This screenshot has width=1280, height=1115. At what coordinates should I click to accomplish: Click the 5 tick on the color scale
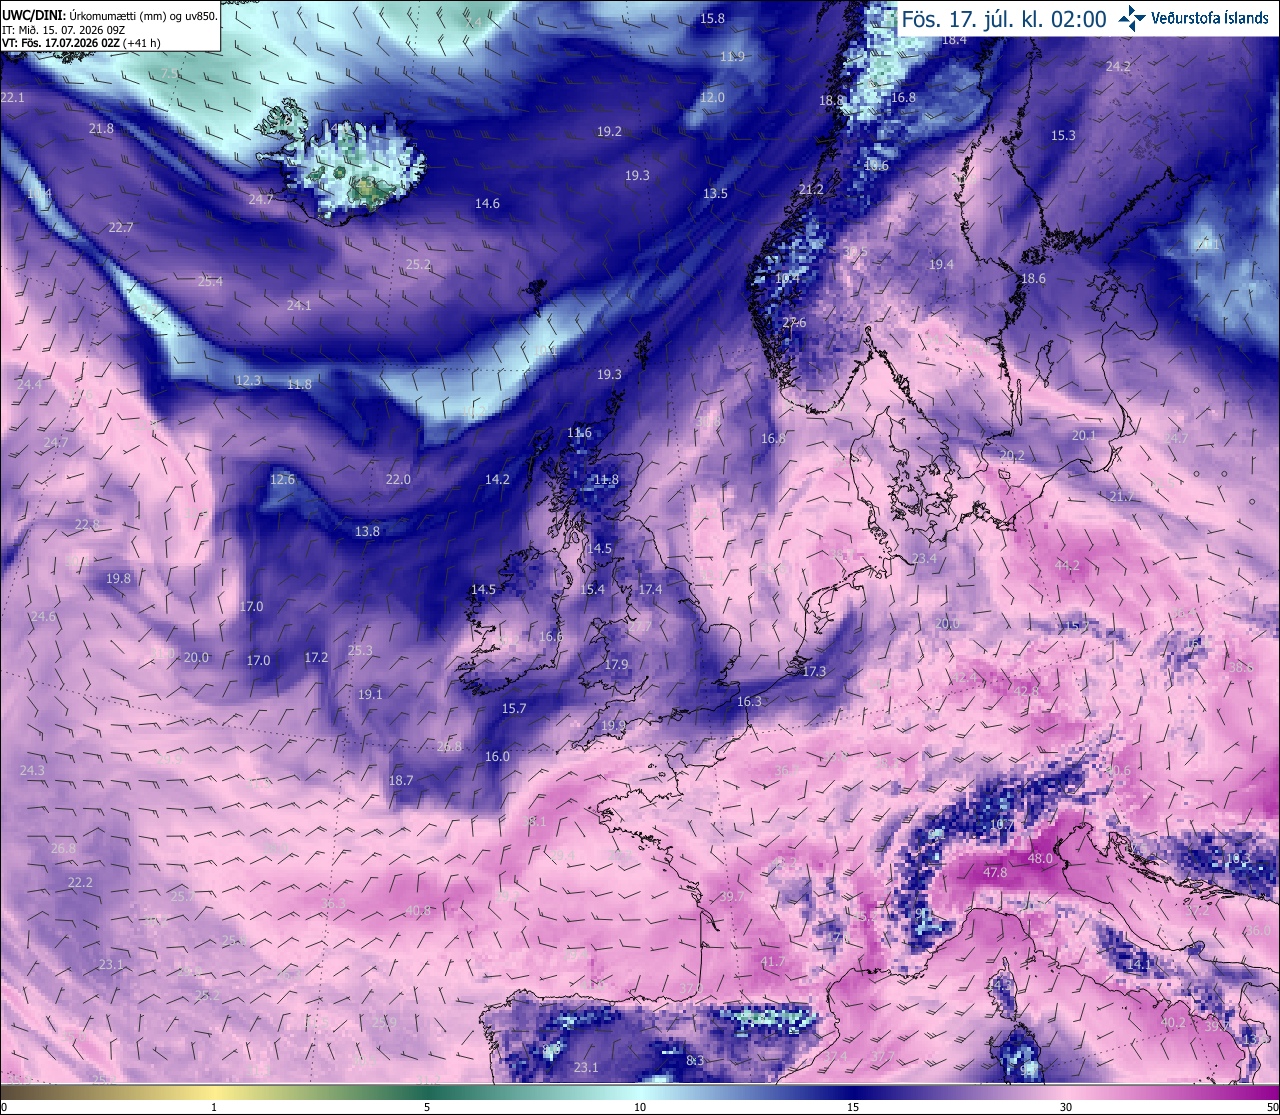(427, 1107)
